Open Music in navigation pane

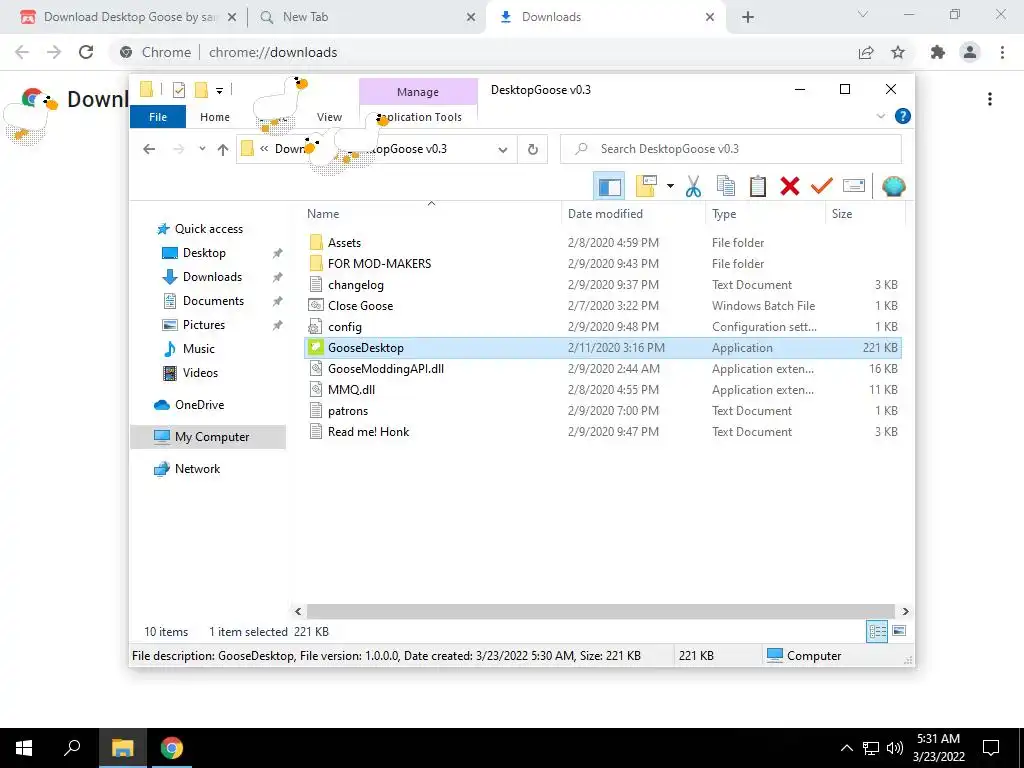click(199, 349)
